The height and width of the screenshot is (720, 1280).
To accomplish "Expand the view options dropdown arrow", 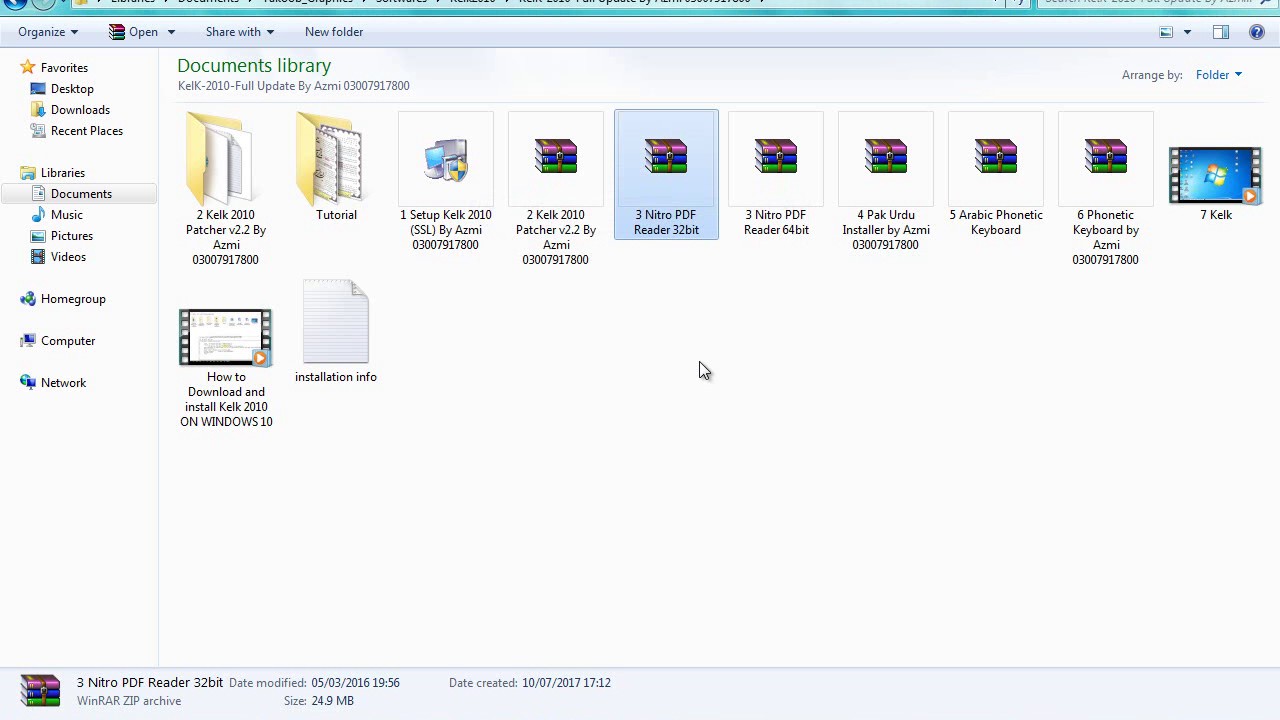I will point(1187,32).
